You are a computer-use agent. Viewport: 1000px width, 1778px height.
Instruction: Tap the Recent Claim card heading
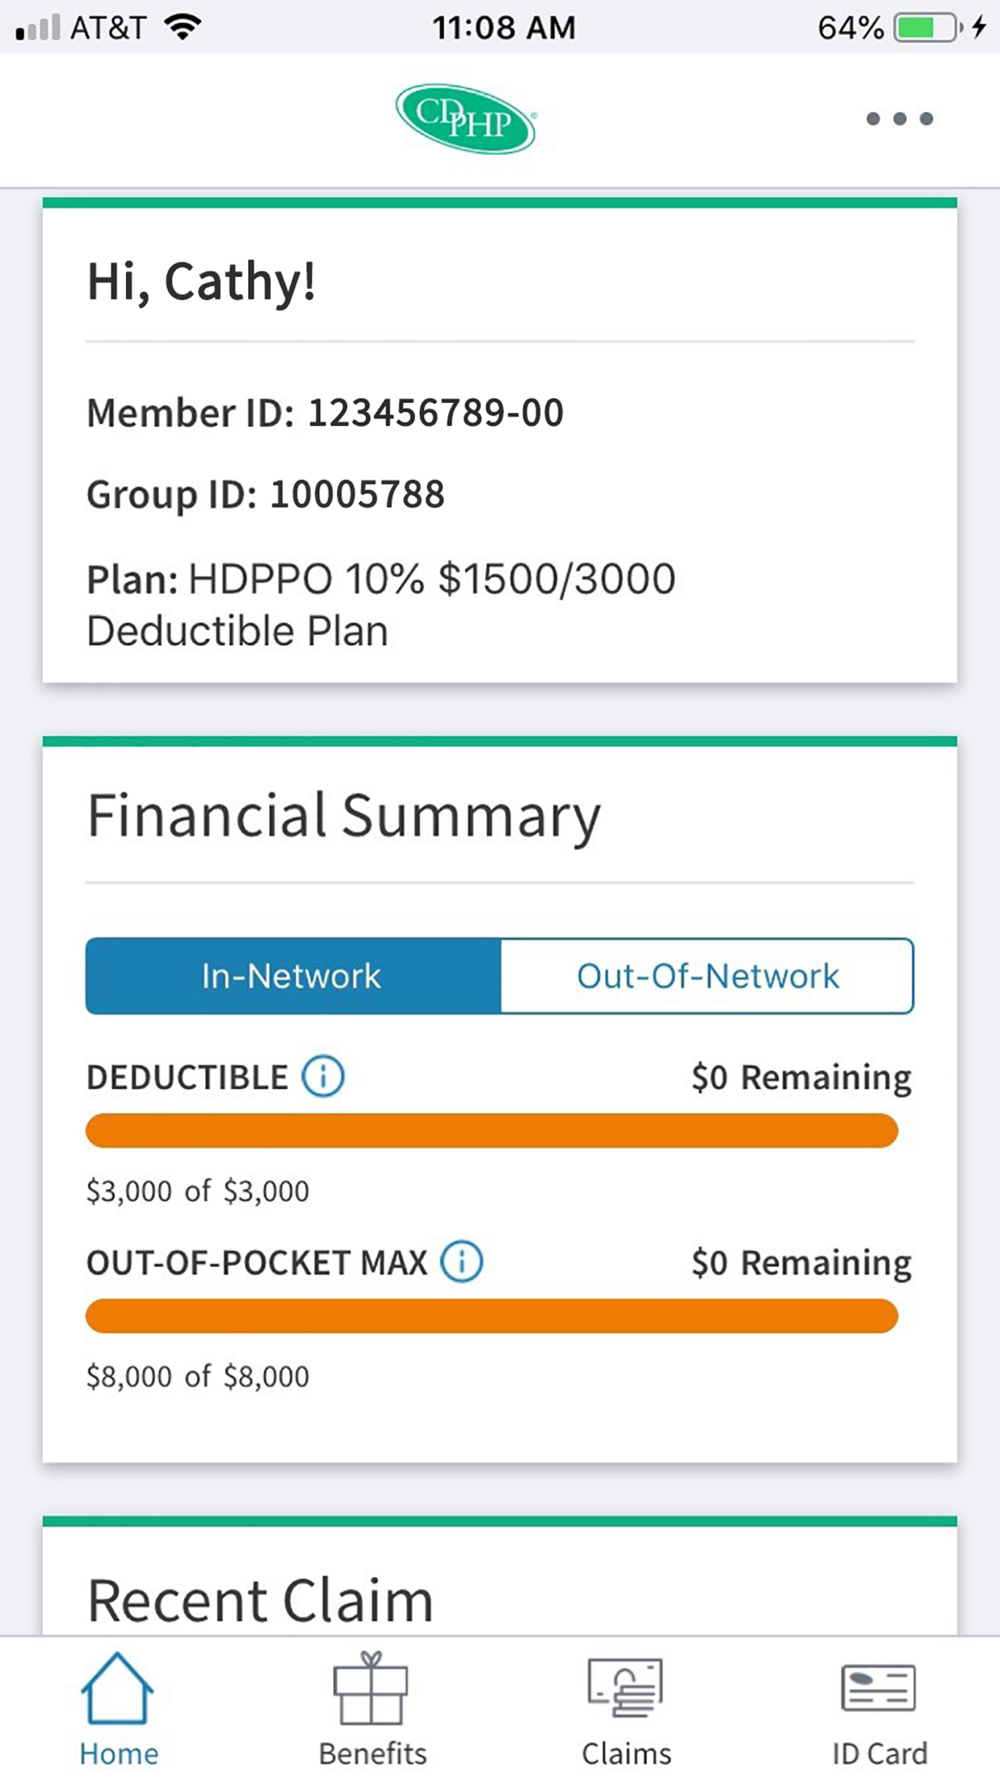(x=260, y=1600)
